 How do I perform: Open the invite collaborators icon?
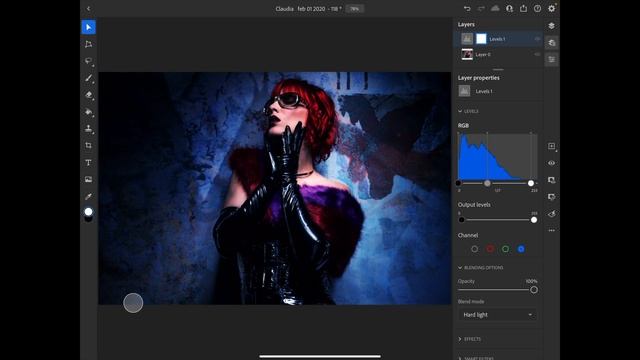[x=509, y=9]
